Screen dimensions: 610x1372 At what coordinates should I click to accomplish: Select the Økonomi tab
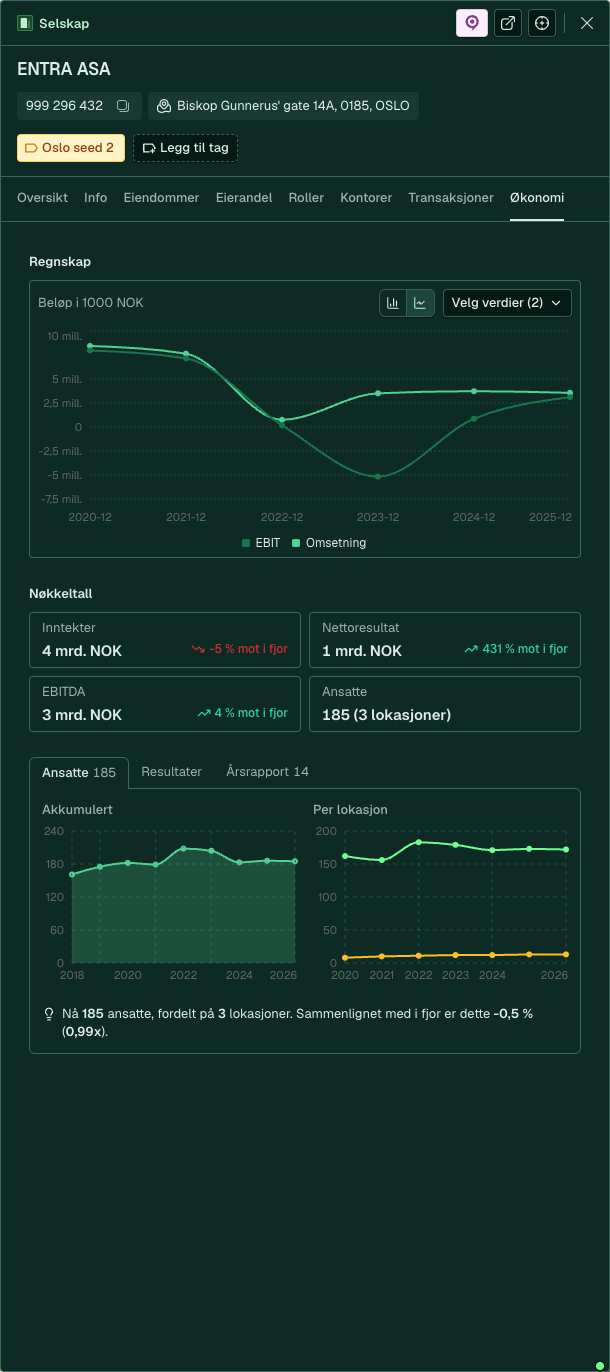537,198
